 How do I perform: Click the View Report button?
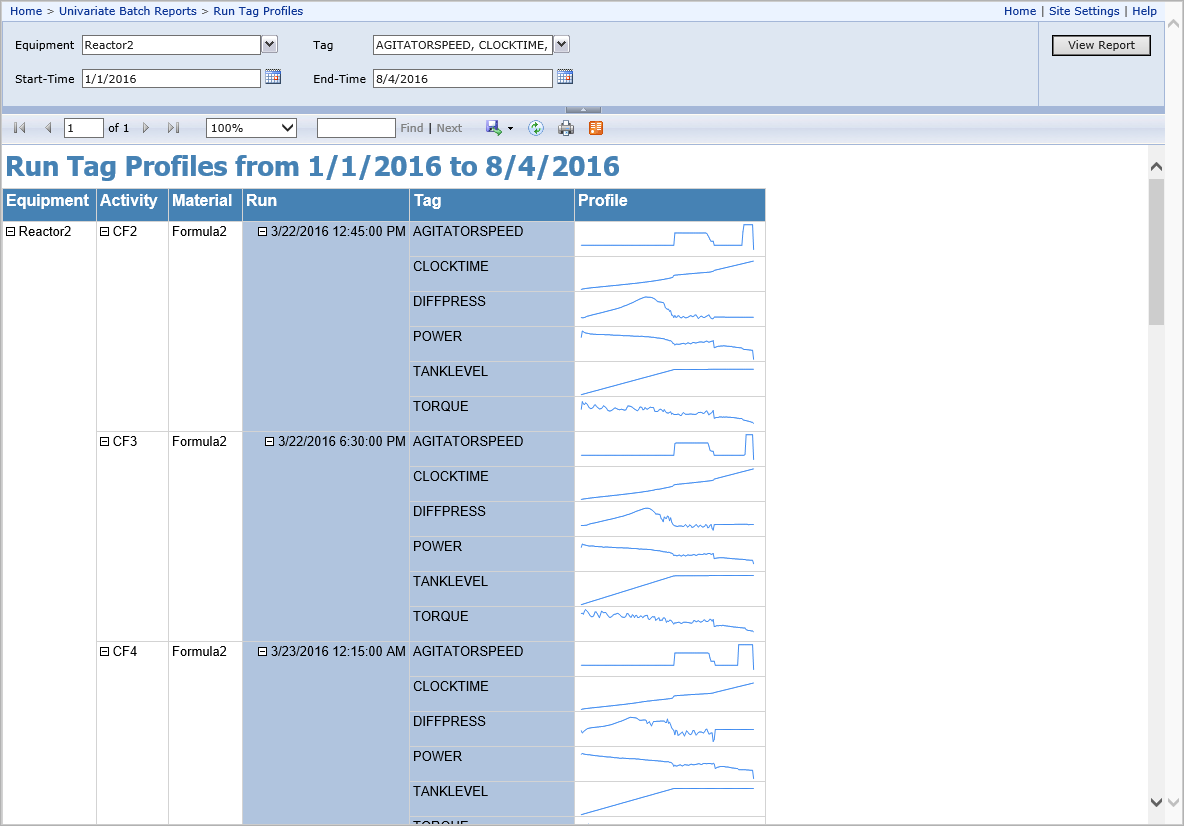click(x=1101, y=45)
